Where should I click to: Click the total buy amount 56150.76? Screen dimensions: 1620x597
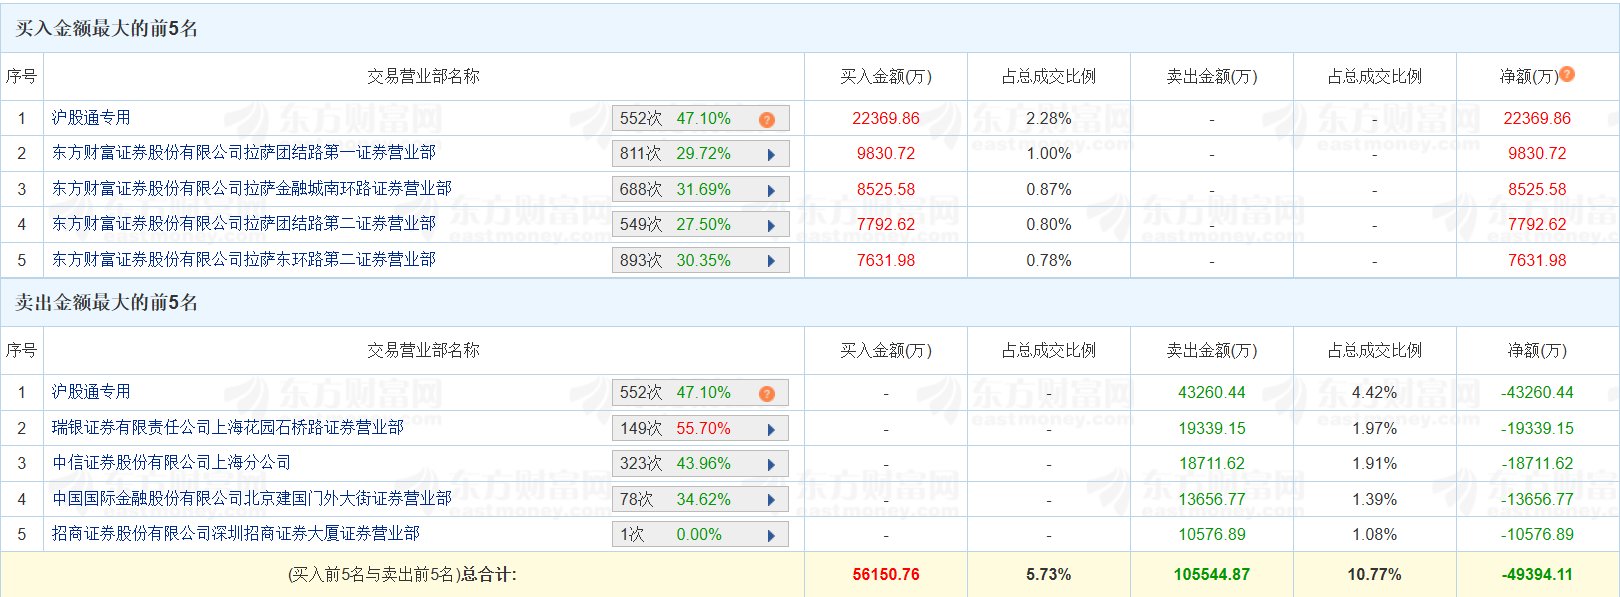pyautogui.click(x=886, y=575)
